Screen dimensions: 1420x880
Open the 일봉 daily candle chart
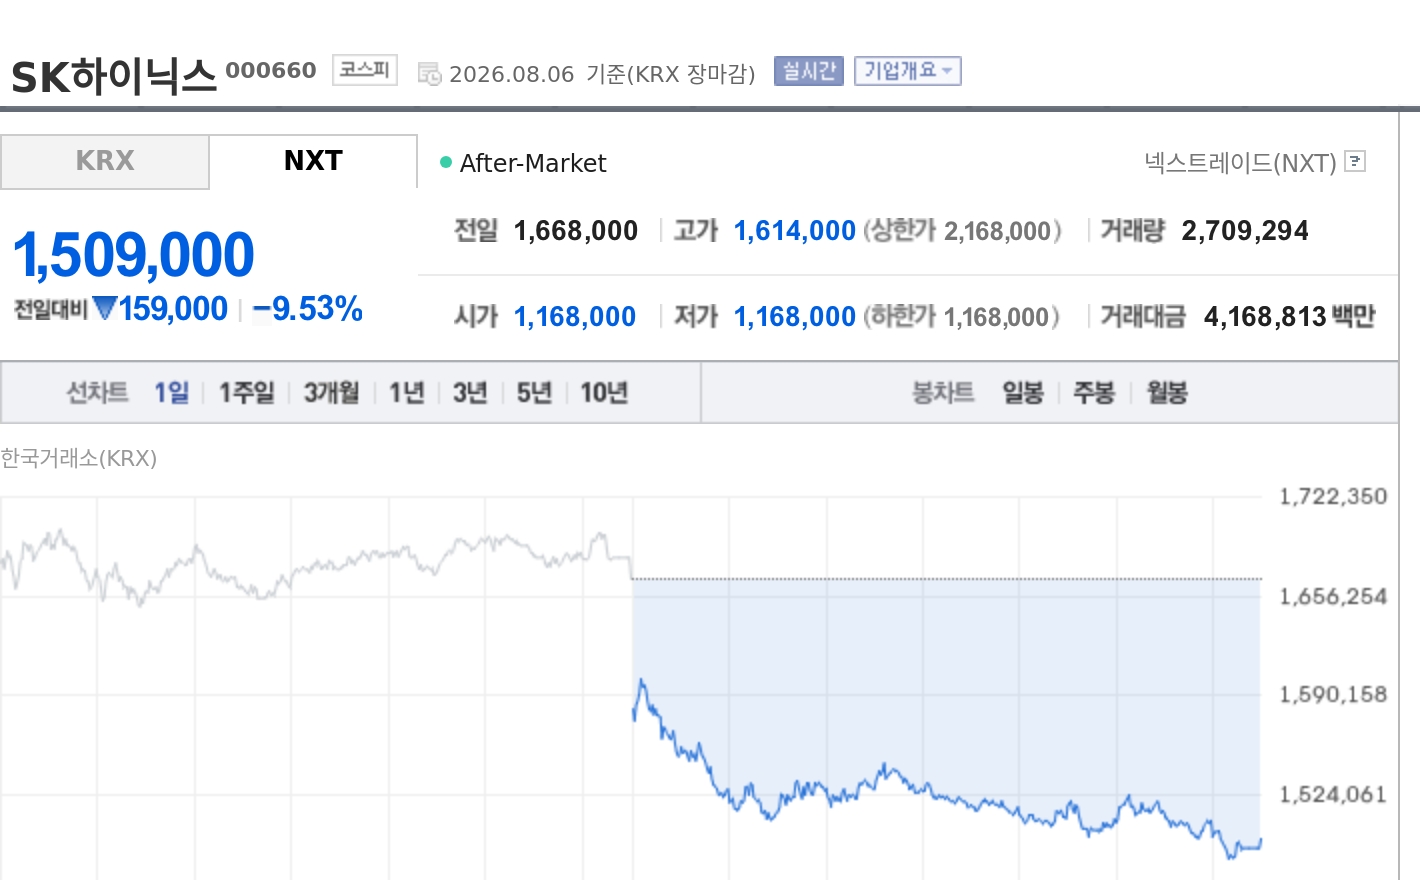coord(1023,392)
